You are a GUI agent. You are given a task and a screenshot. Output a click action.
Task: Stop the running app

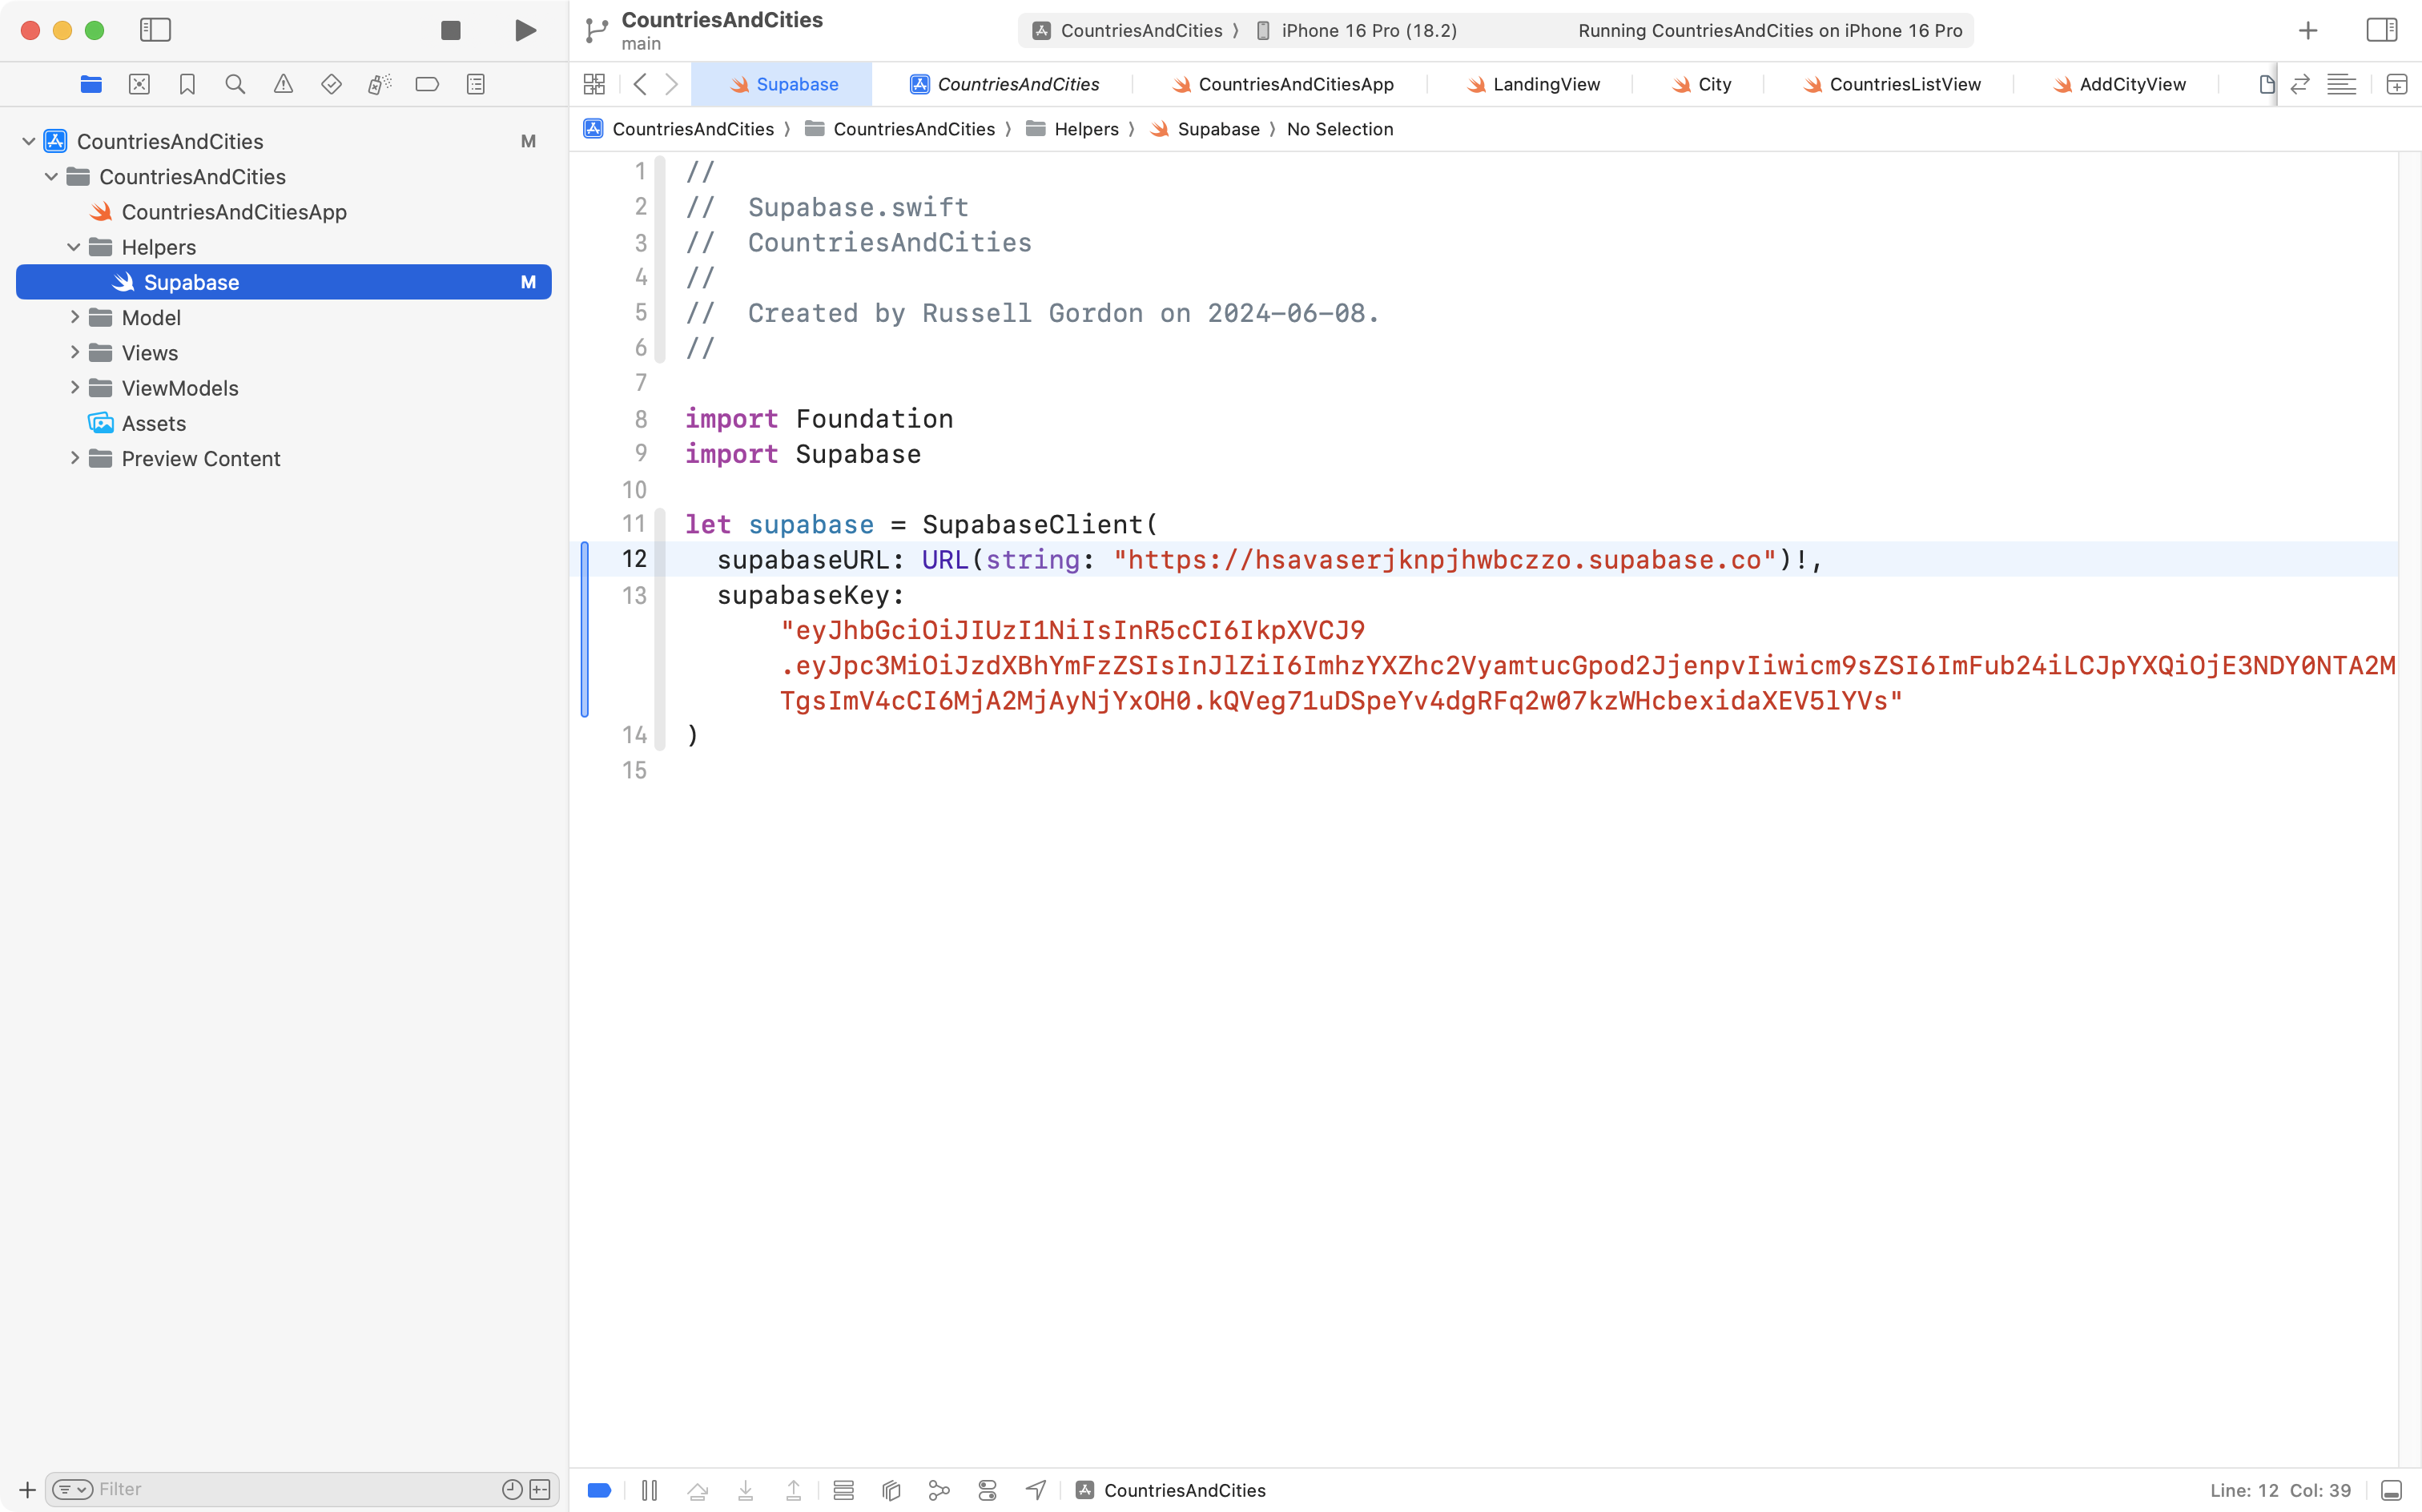(x=451, y=30)
